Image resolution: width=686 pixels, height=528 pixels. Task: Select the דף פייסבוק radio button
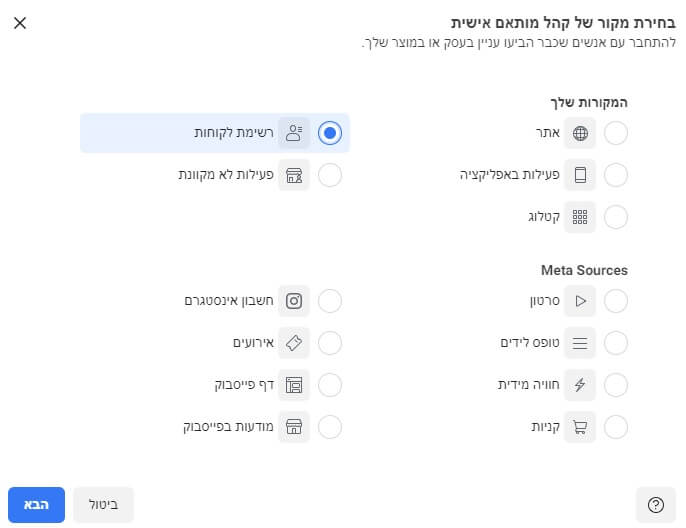pos(330,385)
